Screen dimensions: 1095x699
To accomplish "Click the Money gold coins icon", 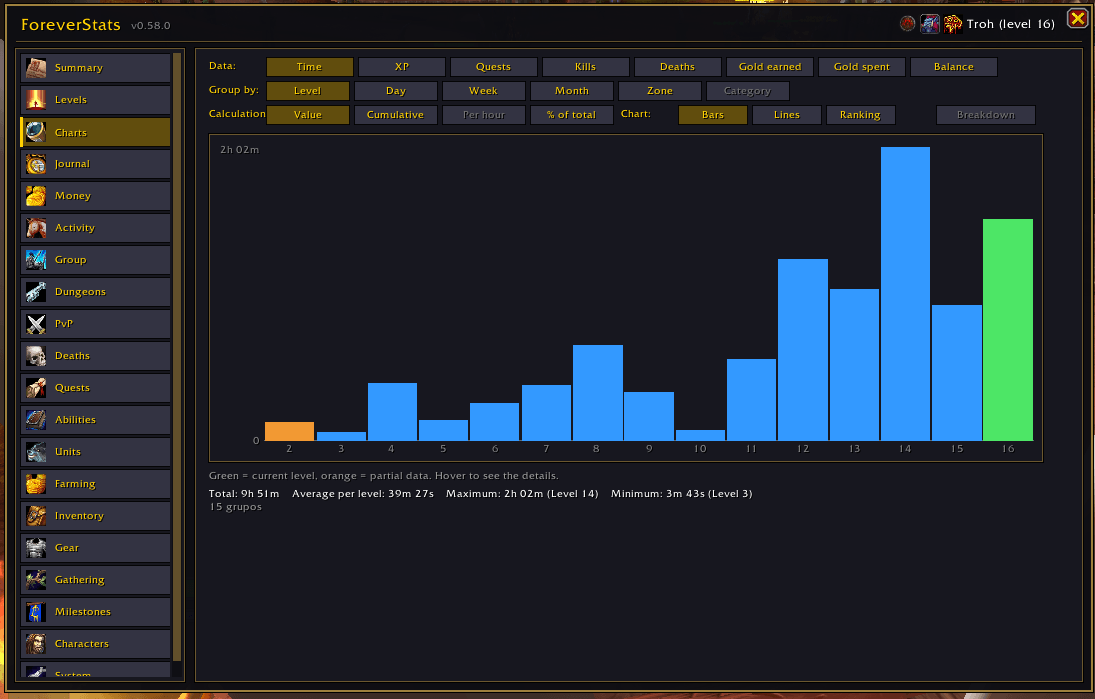I will click(x=36, y=196).
